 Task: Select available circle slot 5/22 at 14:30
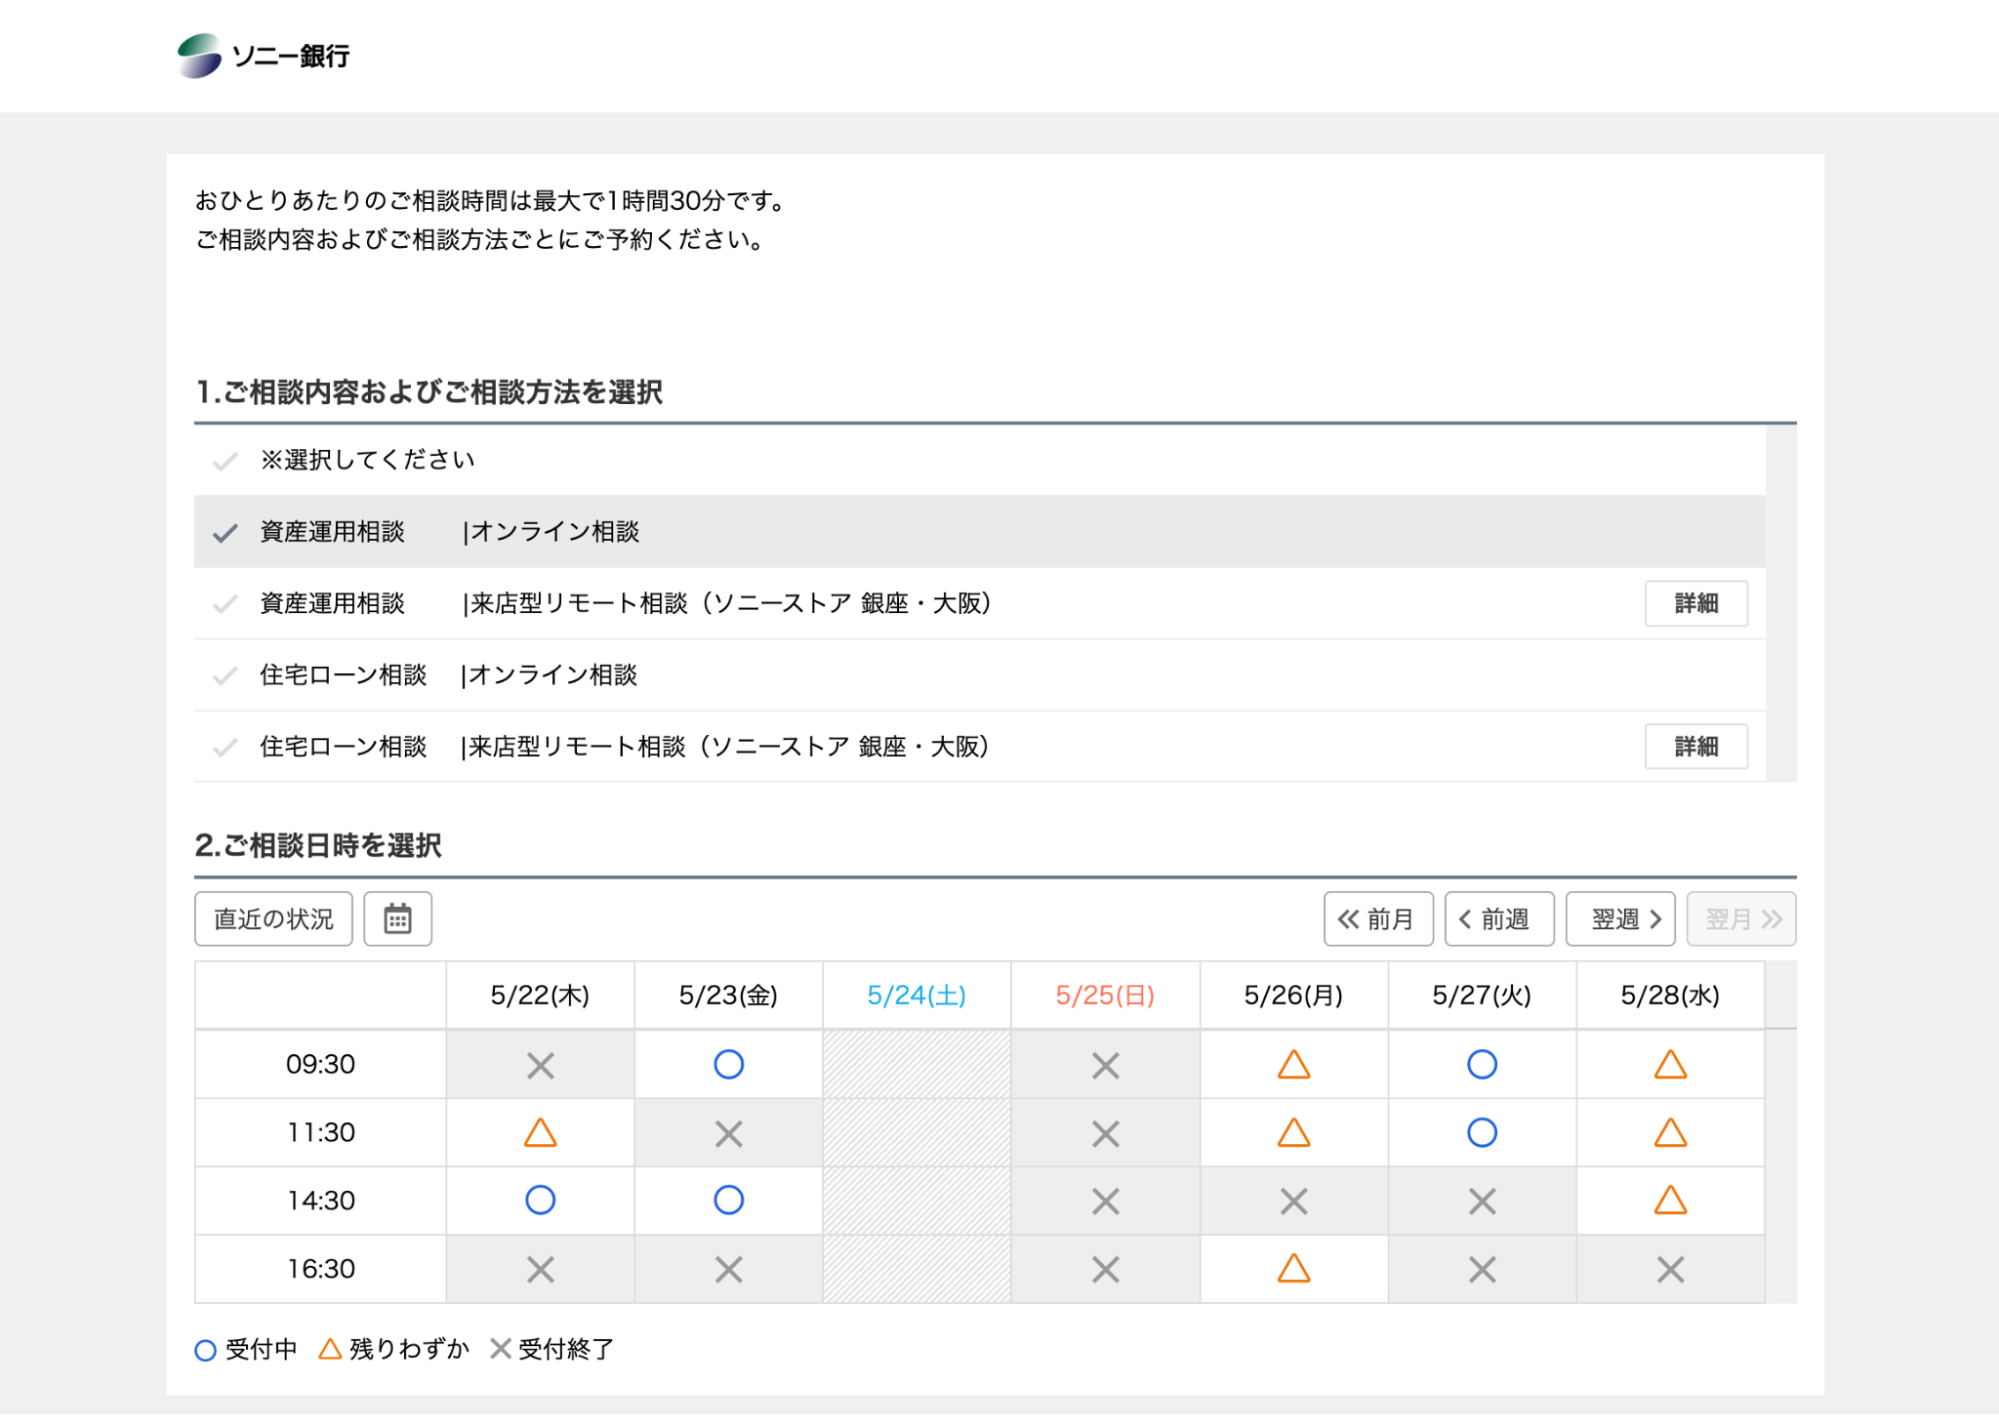coord(541,1200)
